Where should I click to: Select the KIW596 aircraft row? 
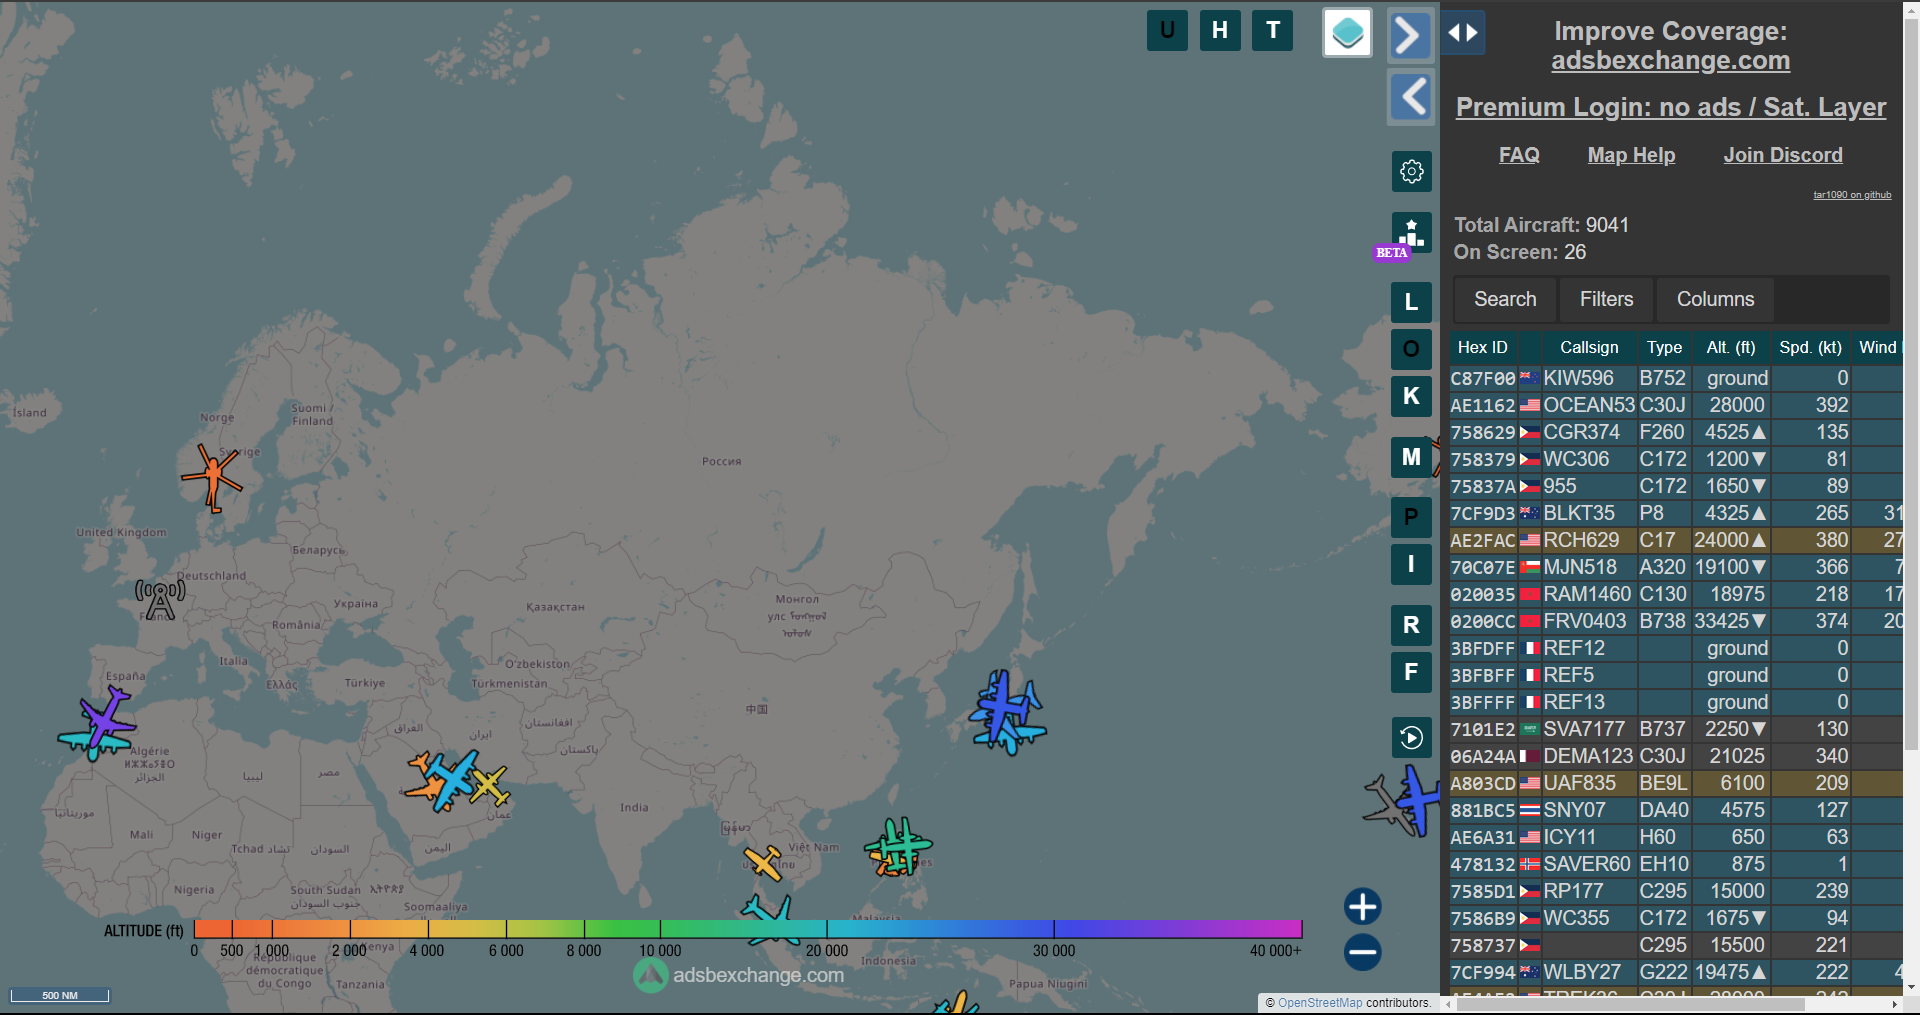[1675, 378]
